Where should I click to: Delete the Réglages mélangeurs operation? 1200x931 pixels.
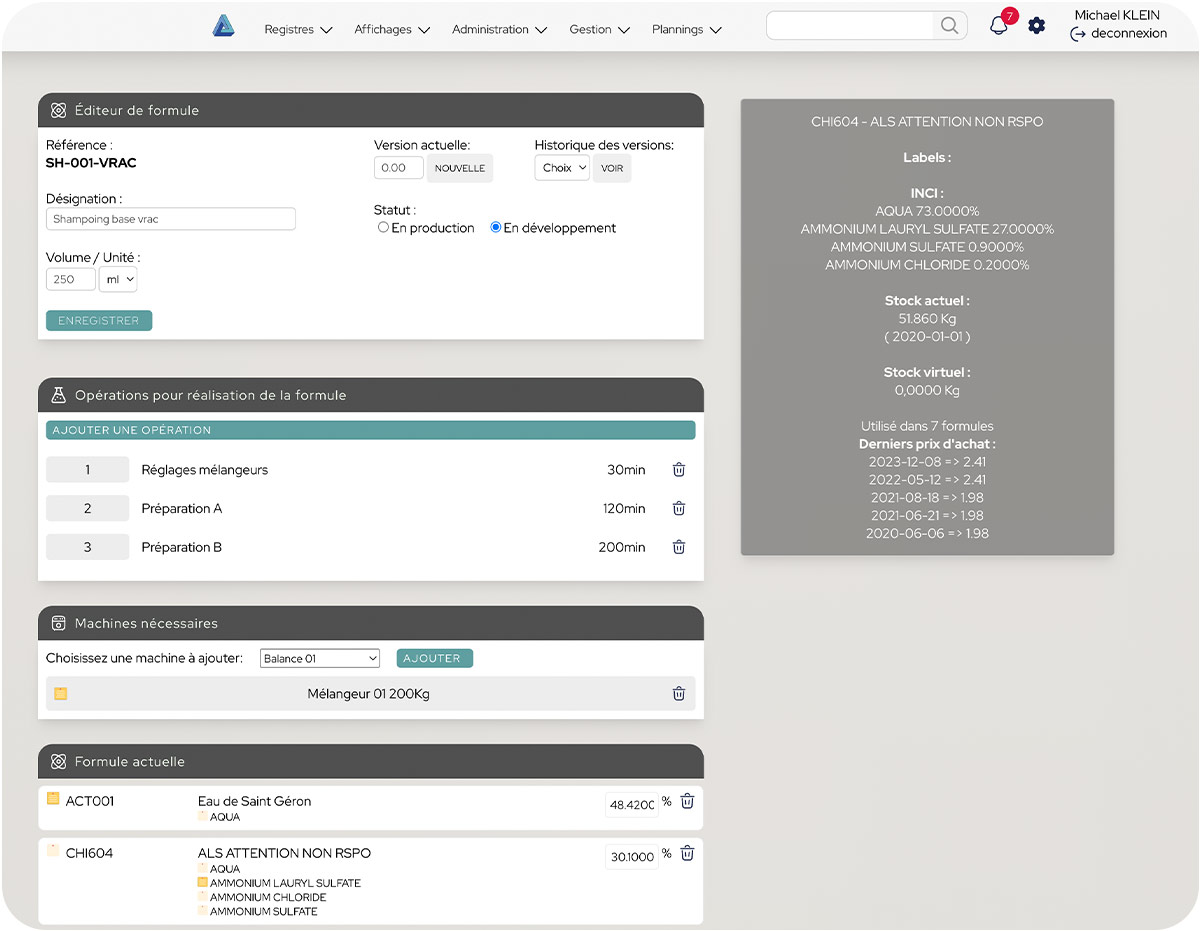678,470
